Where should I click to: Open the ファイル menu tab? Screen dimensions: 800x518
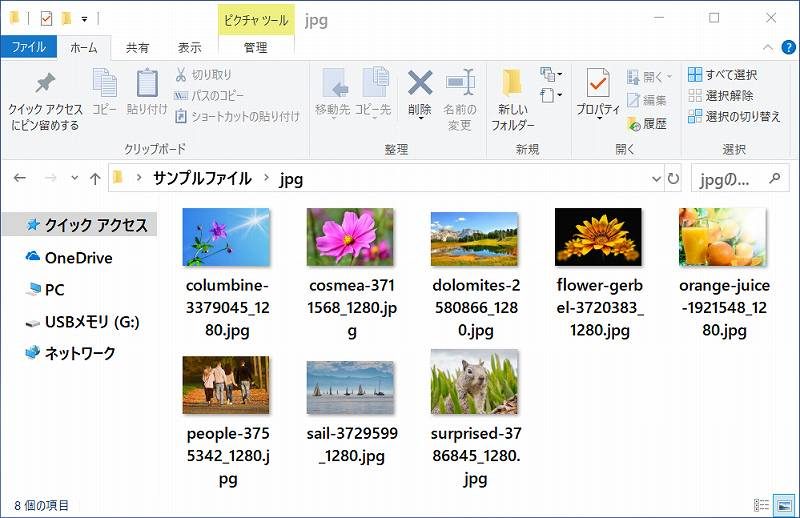tap(28, 47)
